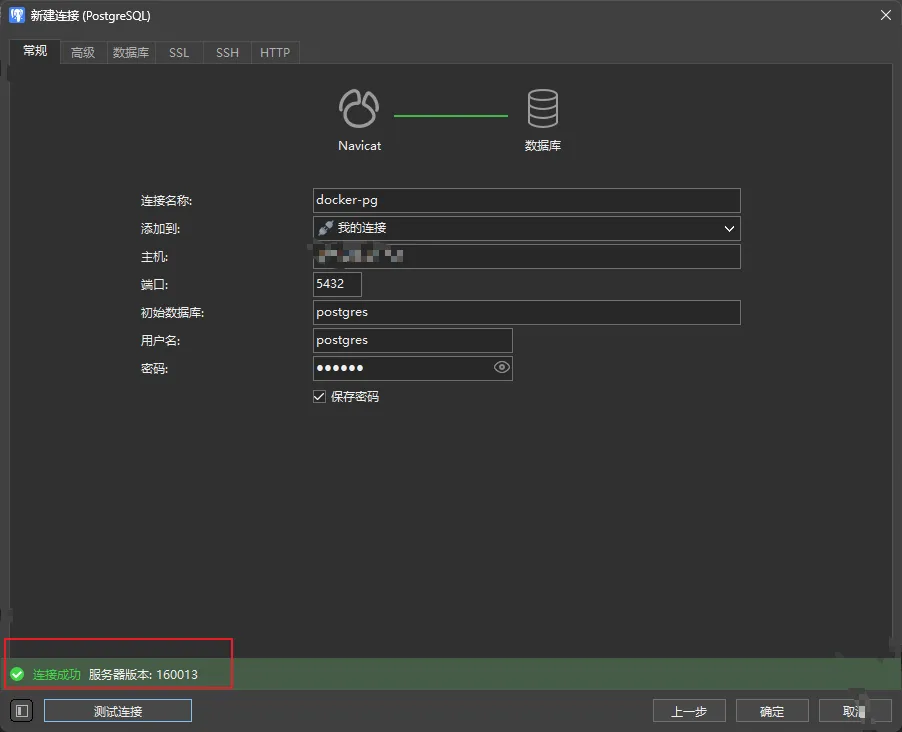Toggle the side panel layout icon
This screenshot has width=902, height=732.
22,711
